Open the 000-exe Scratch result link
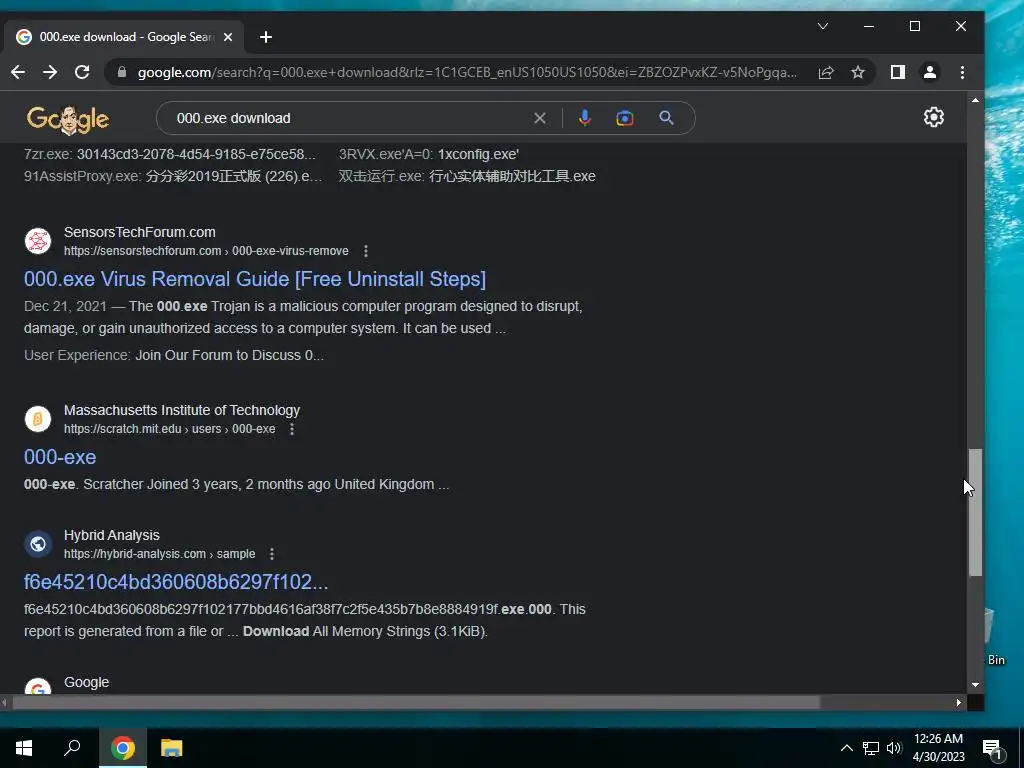 tap(60, 457)
